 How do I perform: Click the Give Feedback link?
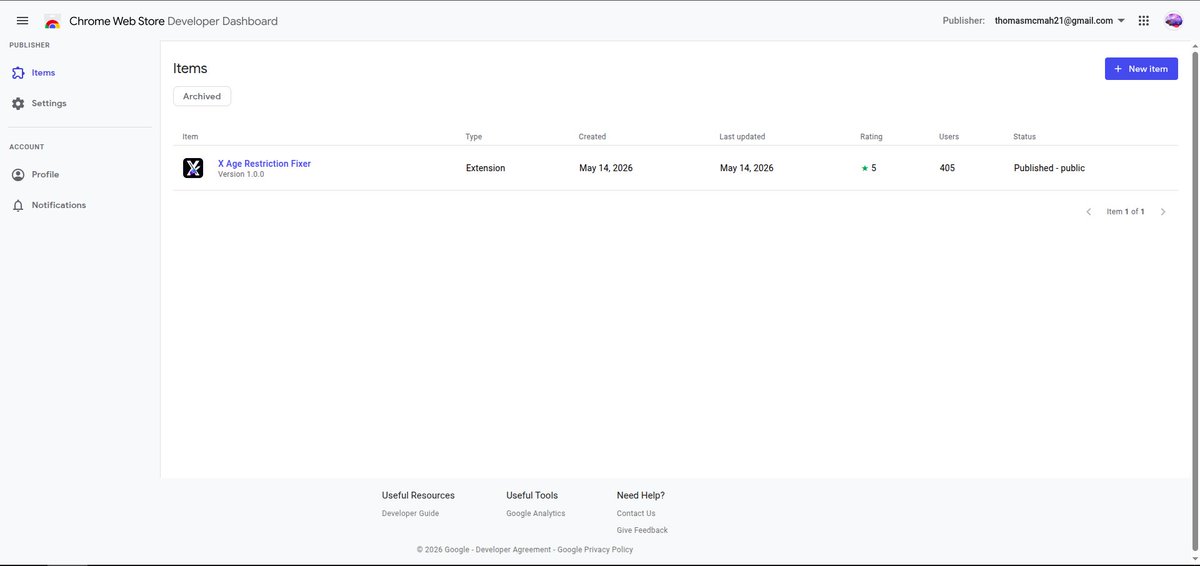click(642, 530)
